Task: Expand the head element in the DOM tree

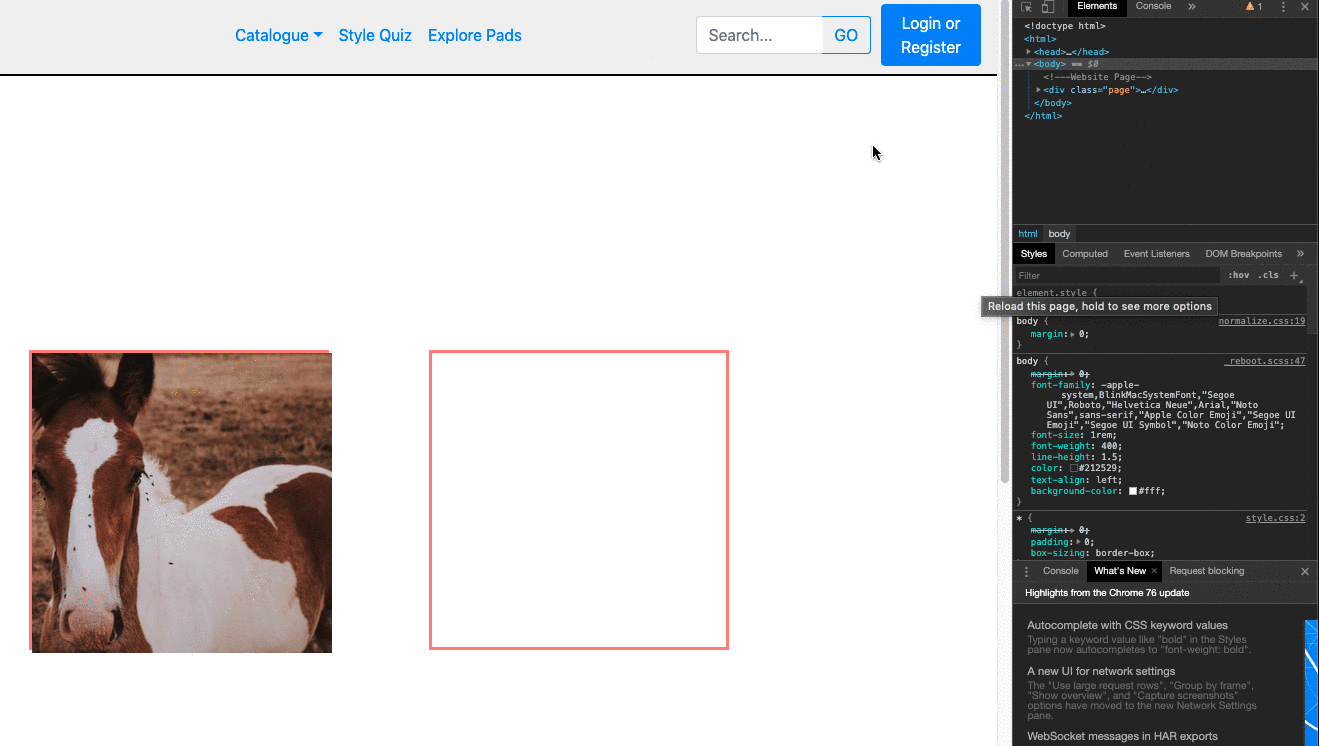Action: coord(1029,51)
